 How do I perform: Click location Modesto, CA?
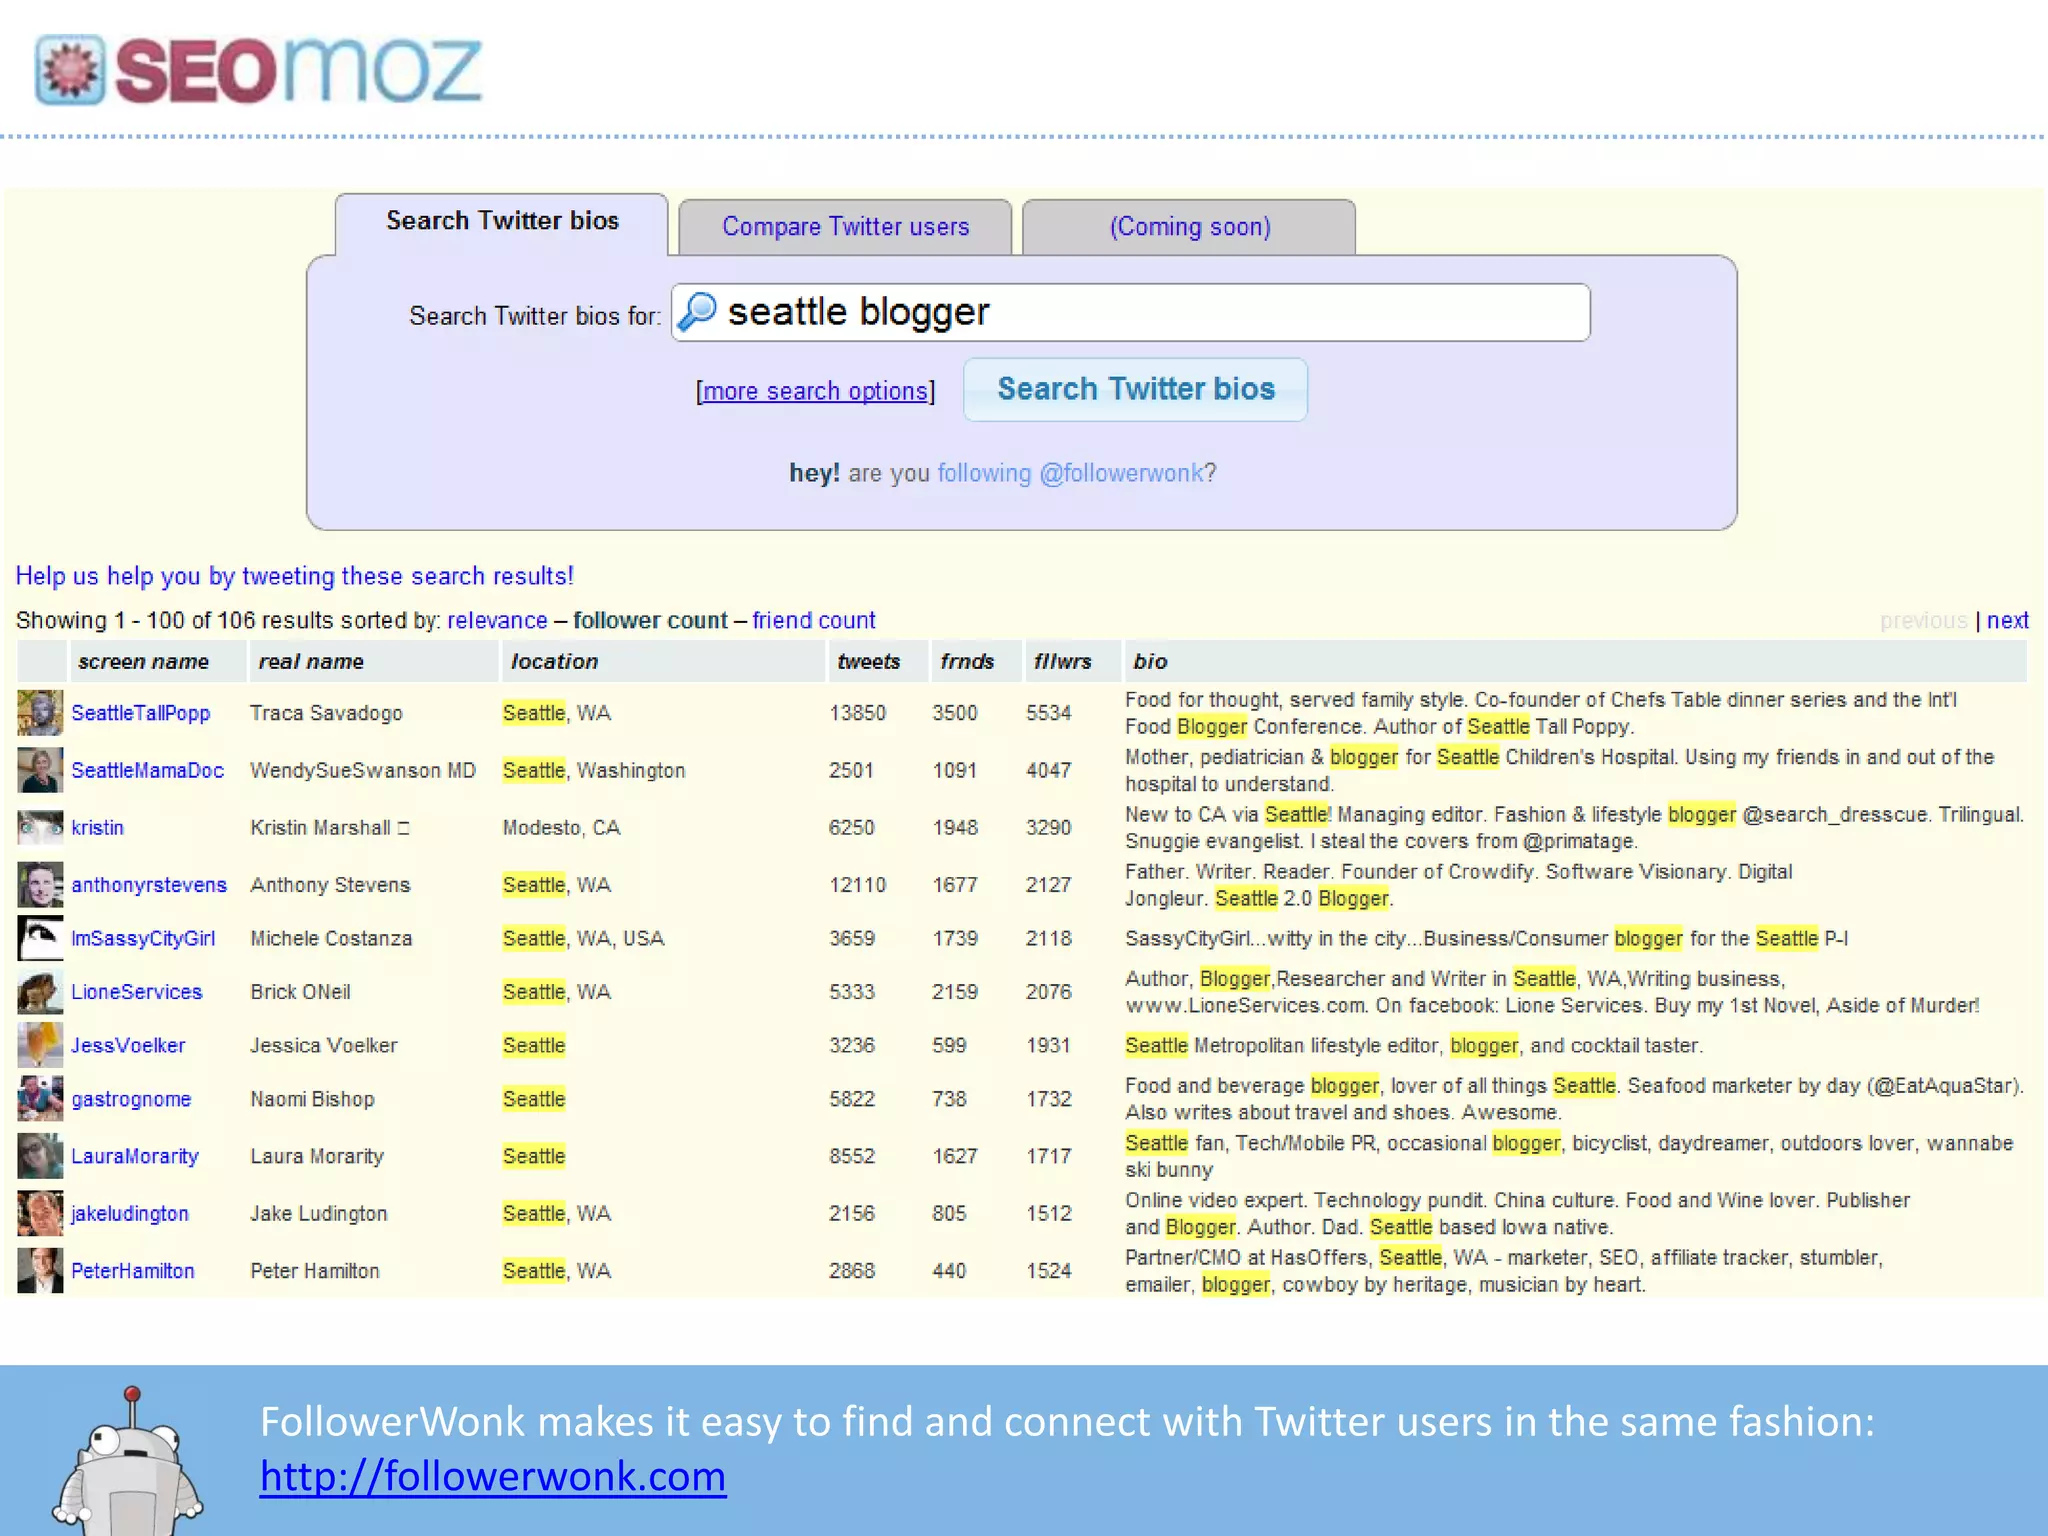tap(561, 827)
